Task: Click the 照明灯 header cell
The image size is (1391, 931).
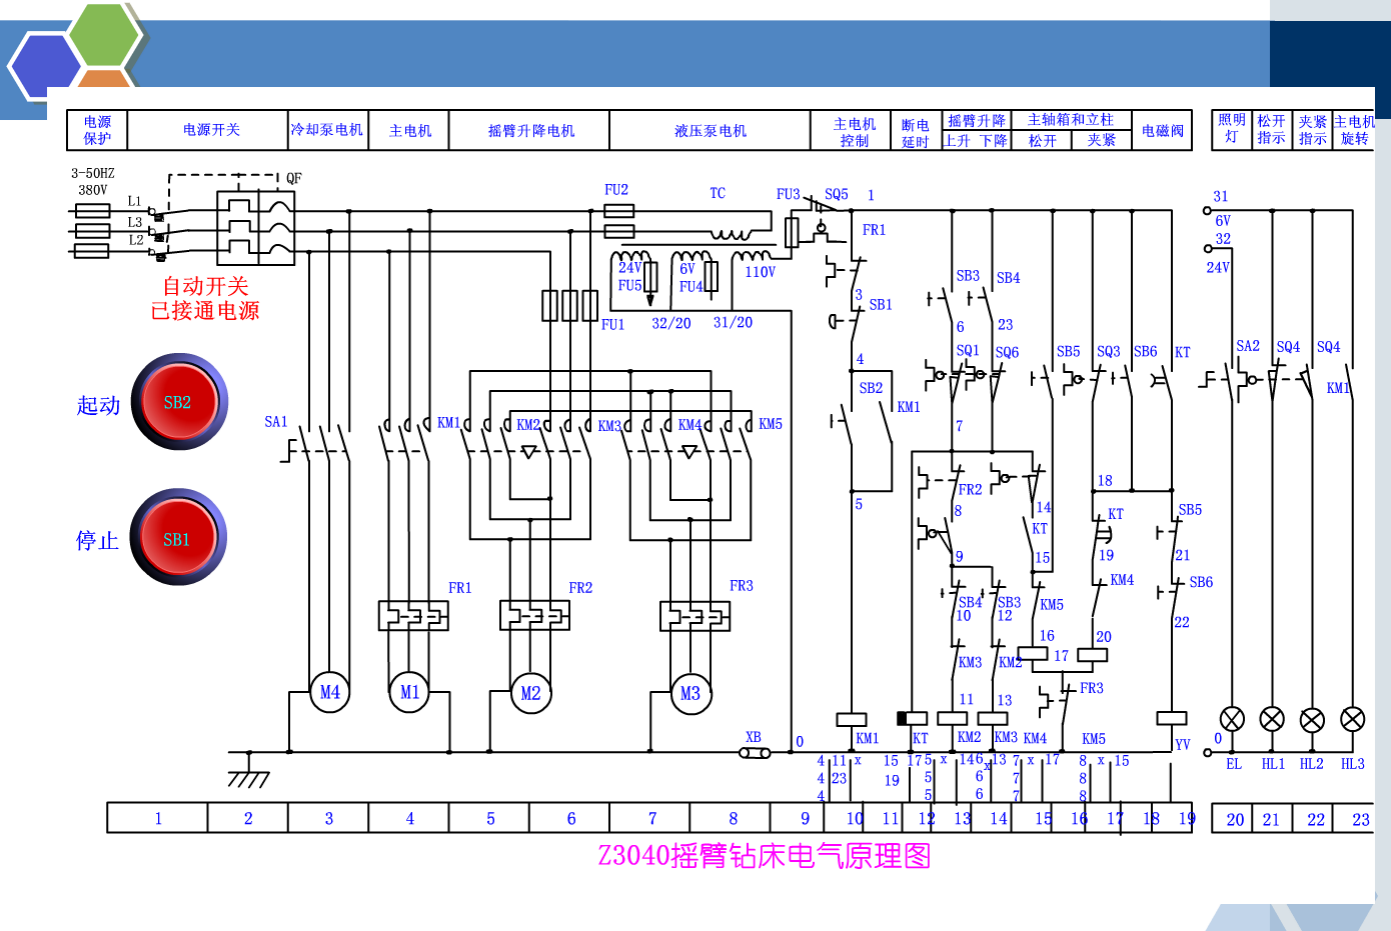Action: (1232, 129)
